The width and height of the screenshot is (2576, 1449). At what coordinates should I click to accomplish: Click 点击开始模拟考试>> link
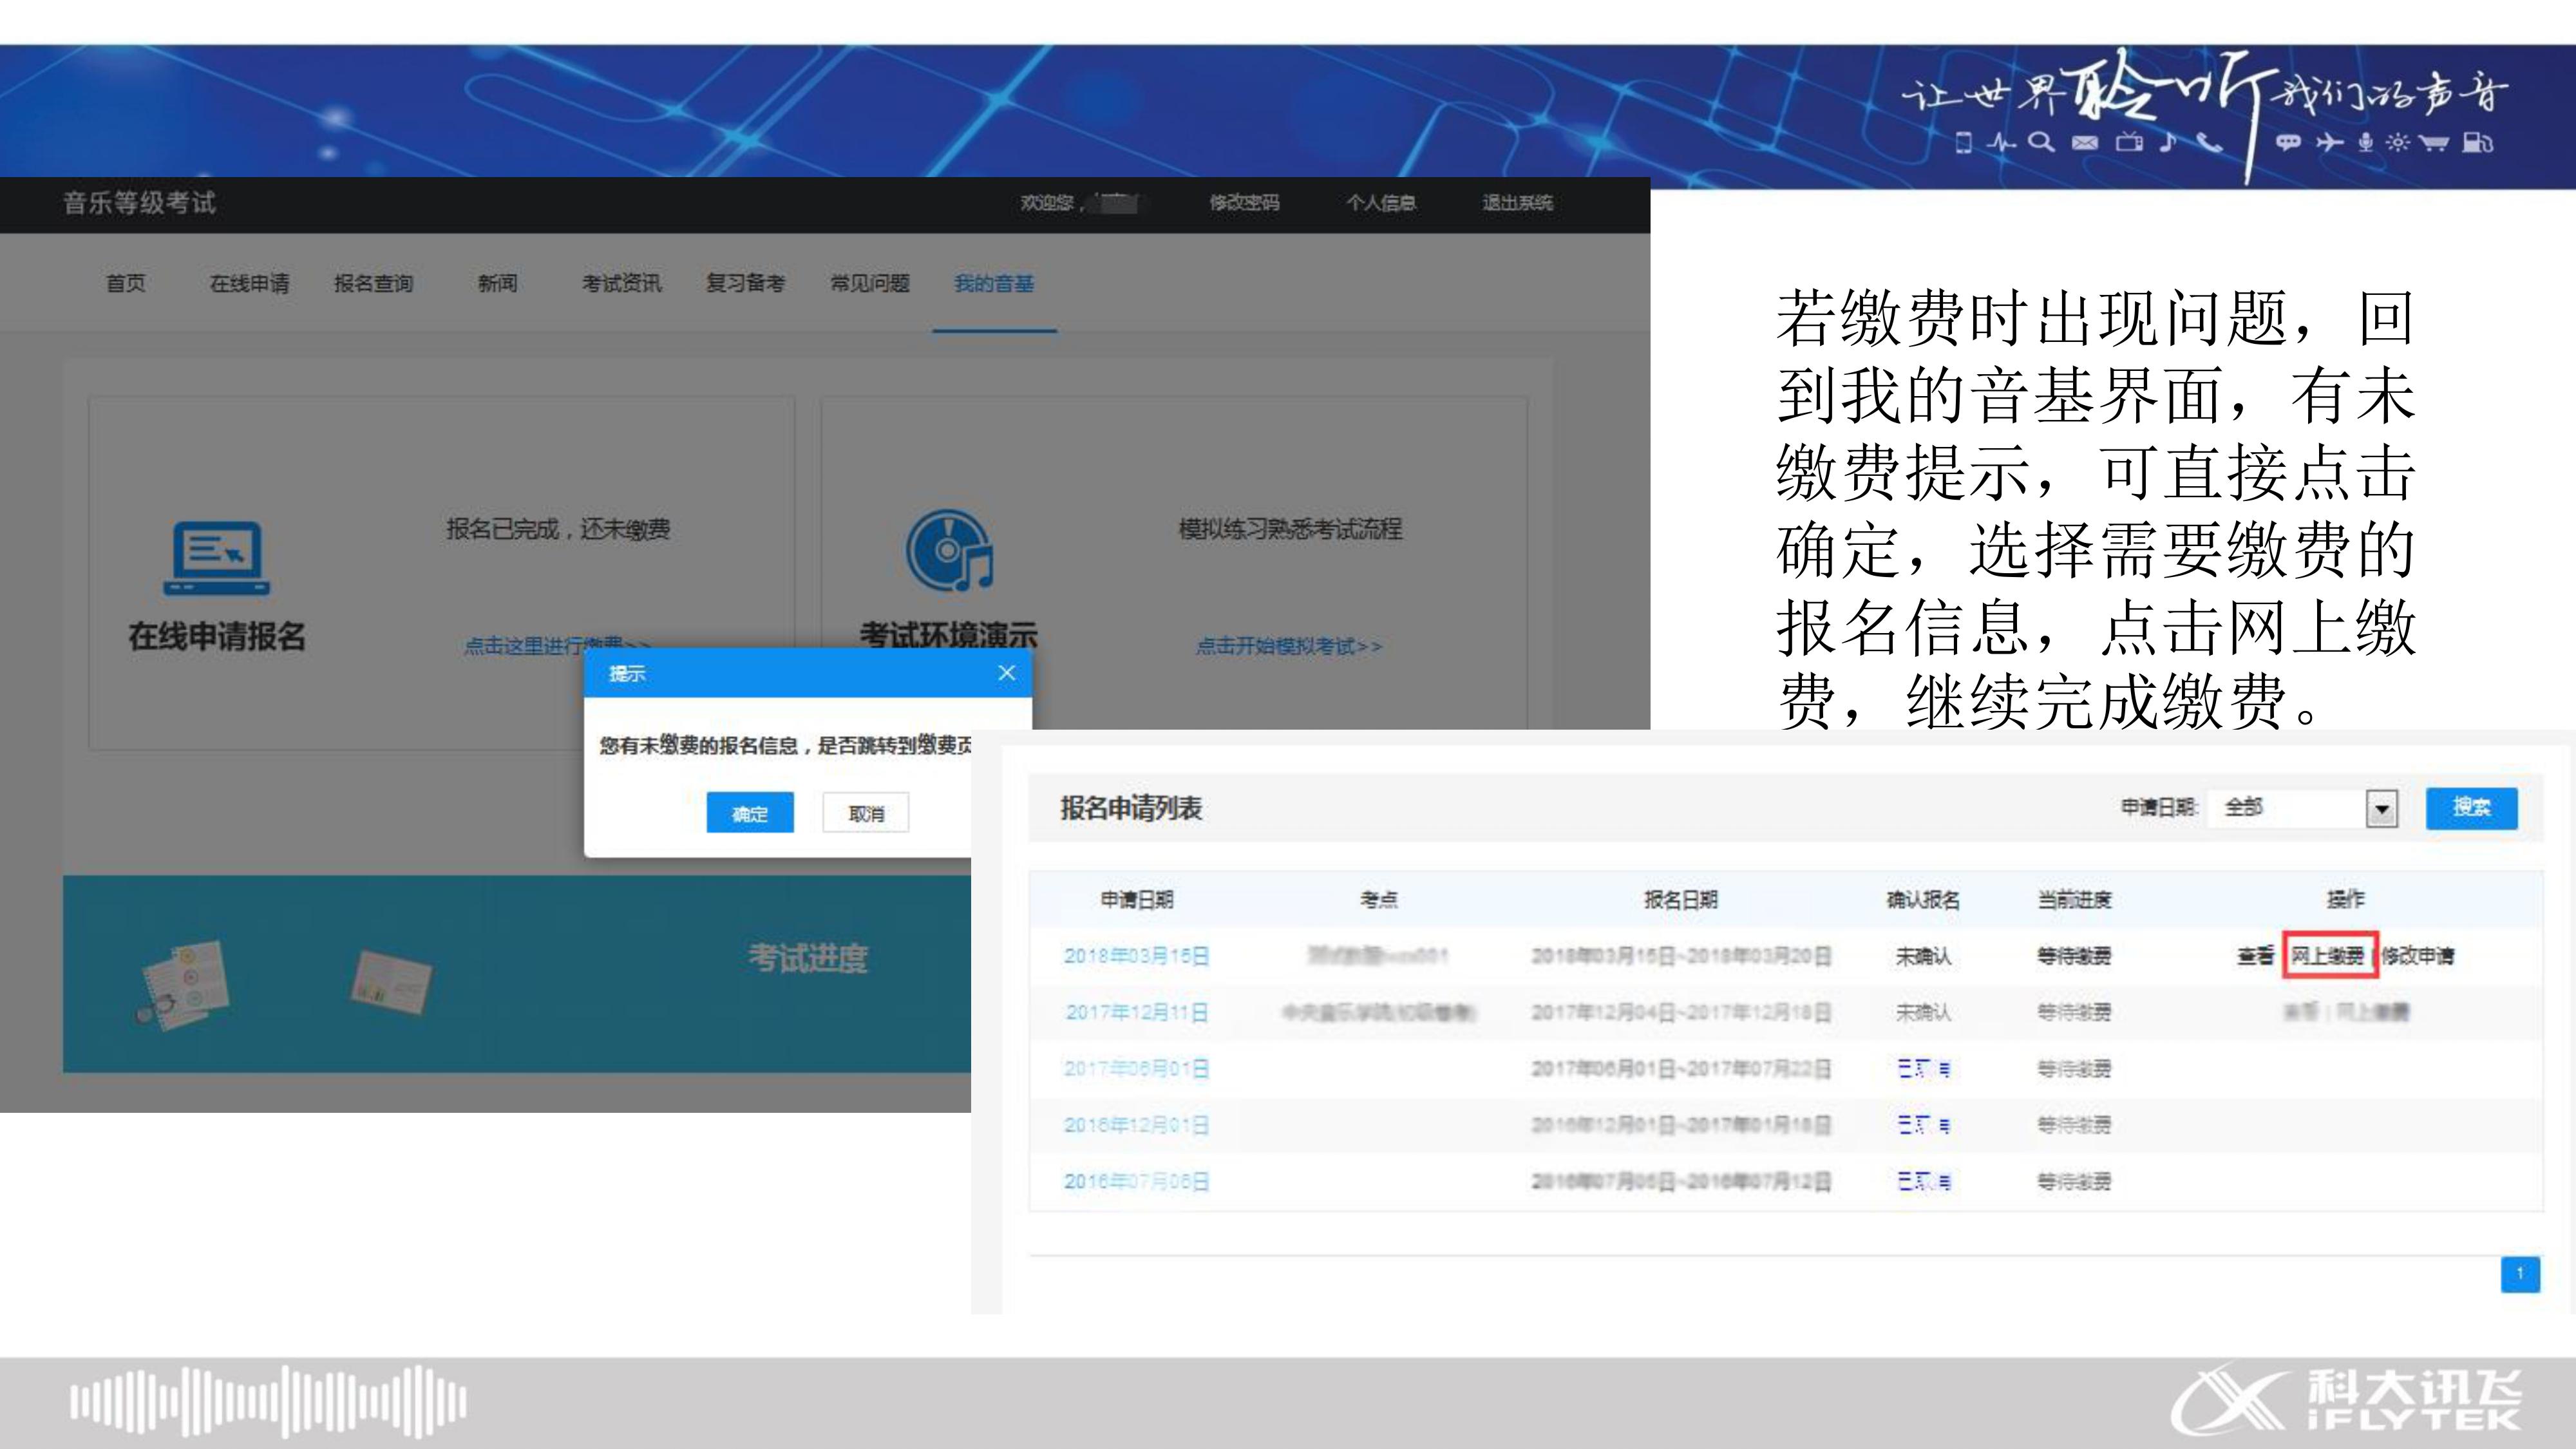point(1289,647)
